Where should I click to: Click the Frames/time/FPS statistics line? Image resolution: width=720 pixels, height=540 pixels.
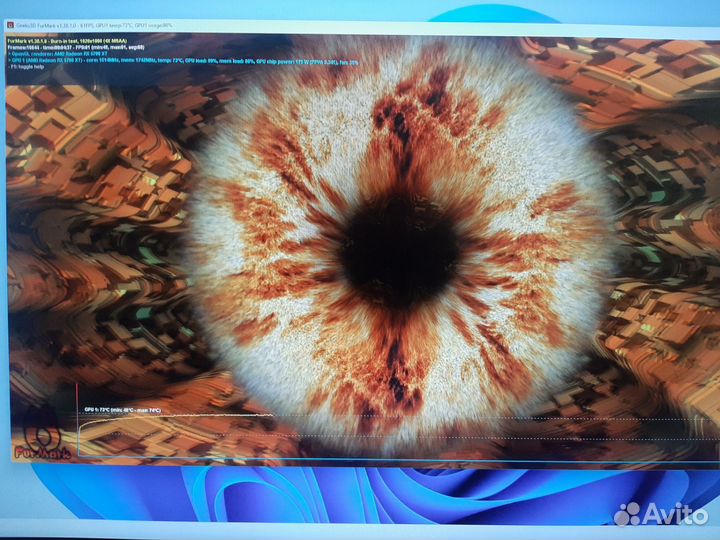coord(76,47)
